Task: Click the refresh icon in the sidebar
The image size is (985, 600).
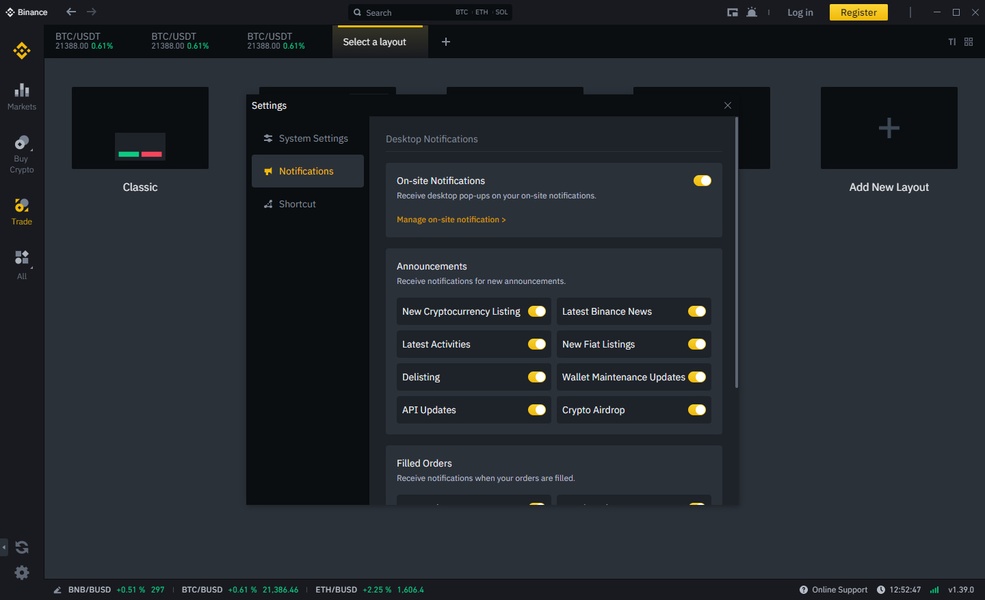Action: (x=22, y=547)
